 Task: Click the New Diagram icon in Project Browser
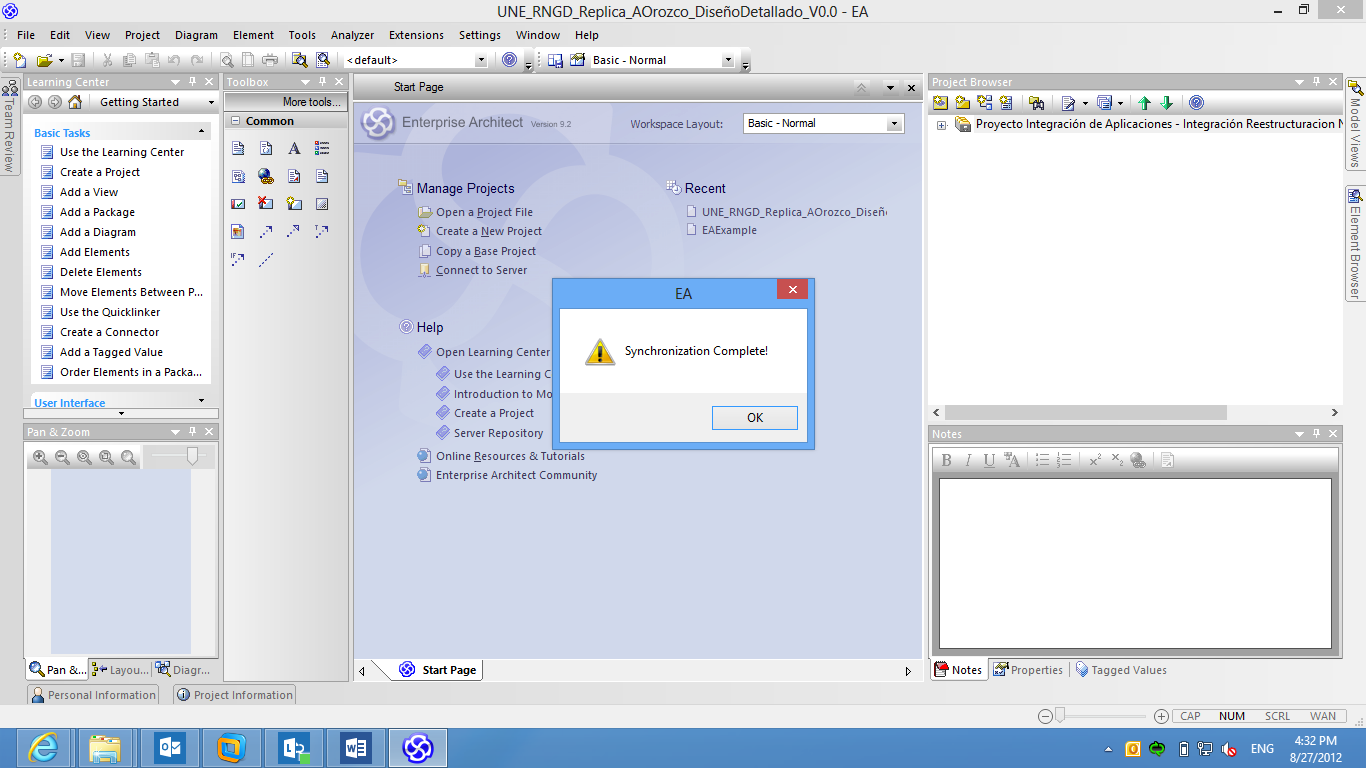(x=984, y=102)
